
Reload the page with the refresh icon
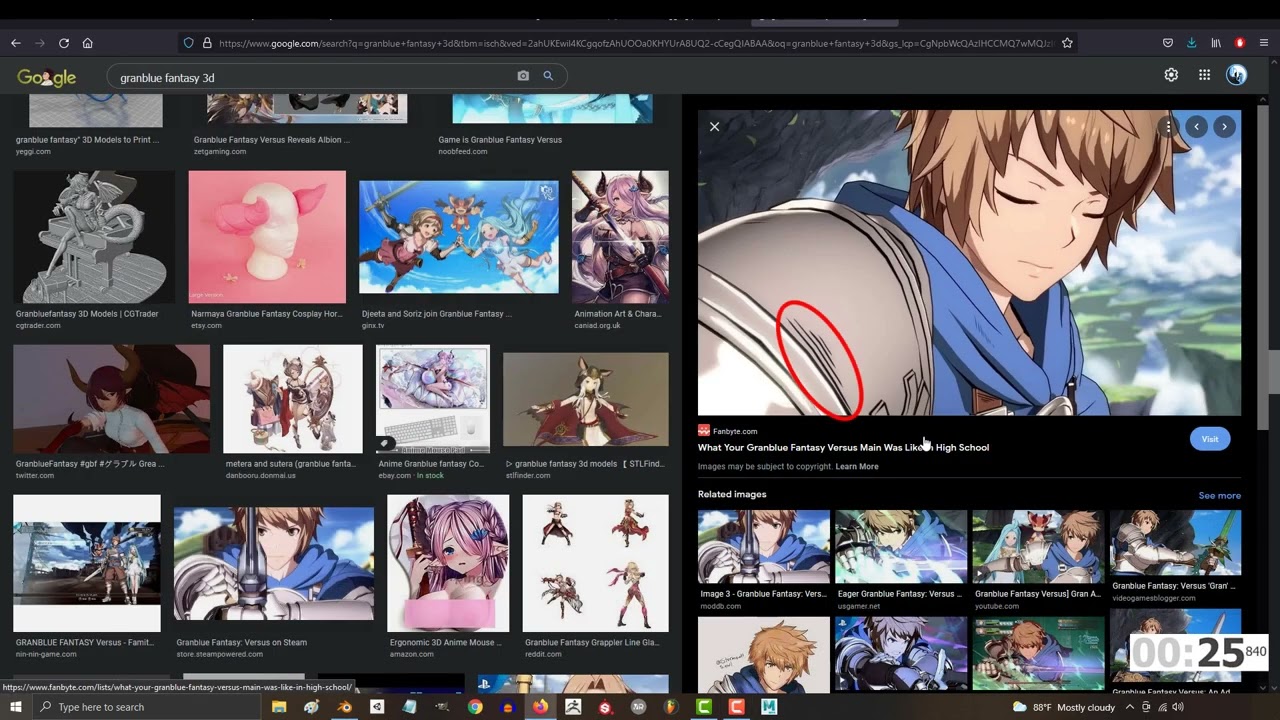click(64, 43)
